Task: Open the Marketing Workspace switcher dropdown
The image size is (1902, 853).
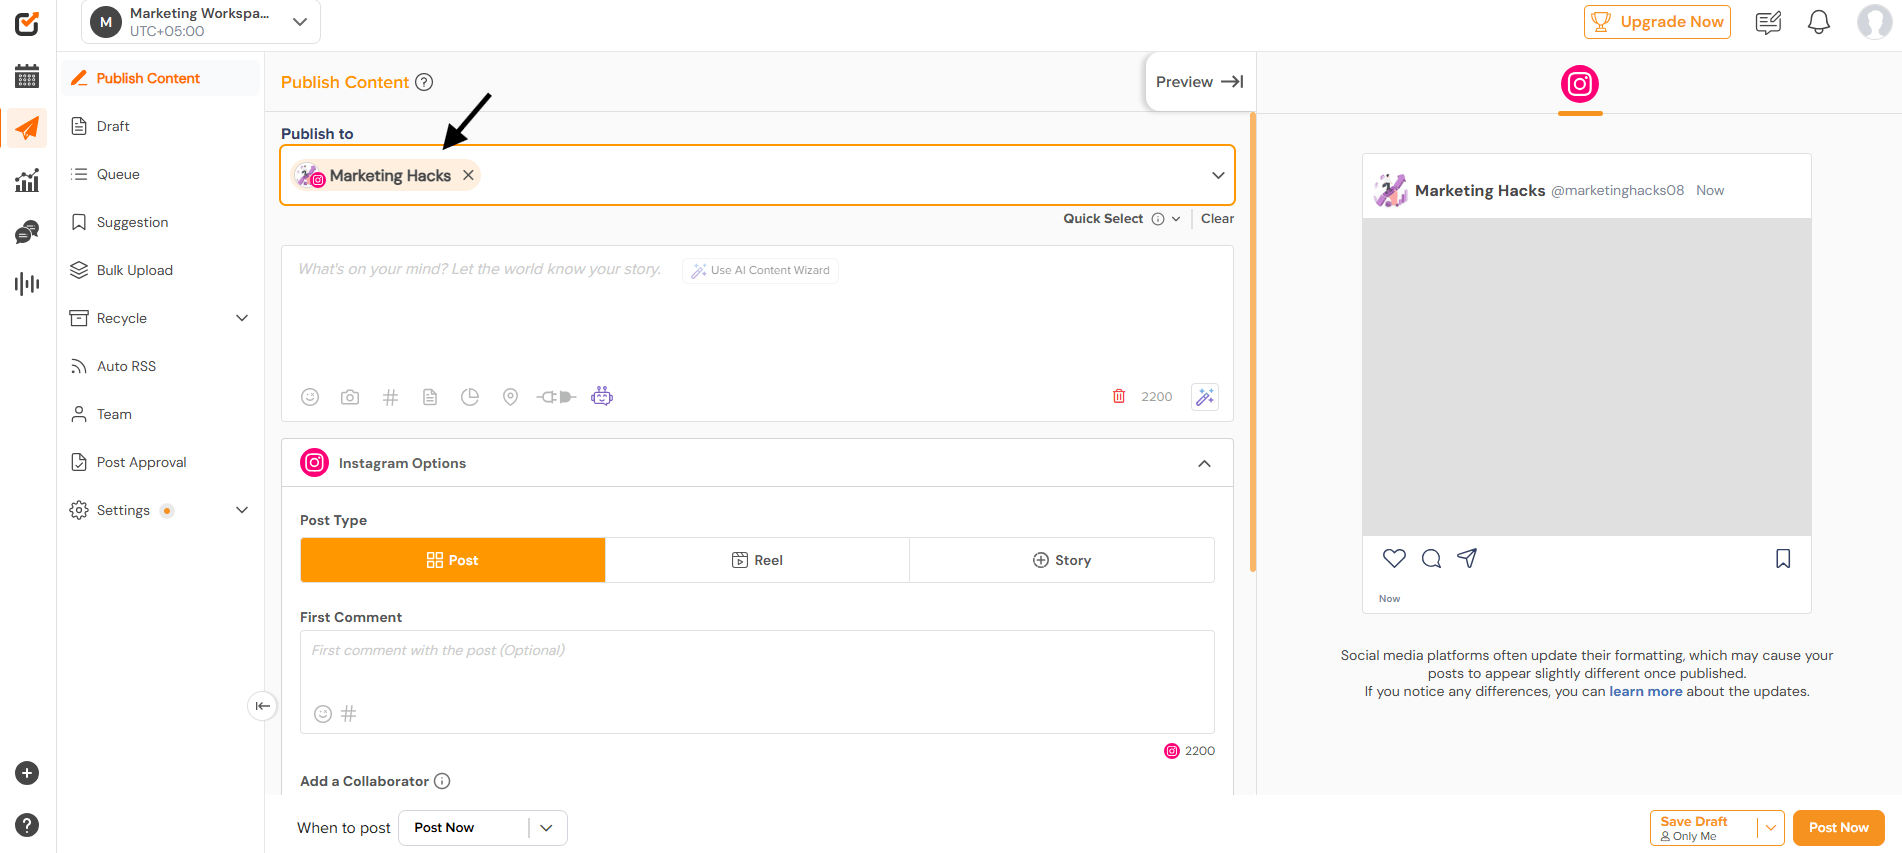Action: click(201, 22)
